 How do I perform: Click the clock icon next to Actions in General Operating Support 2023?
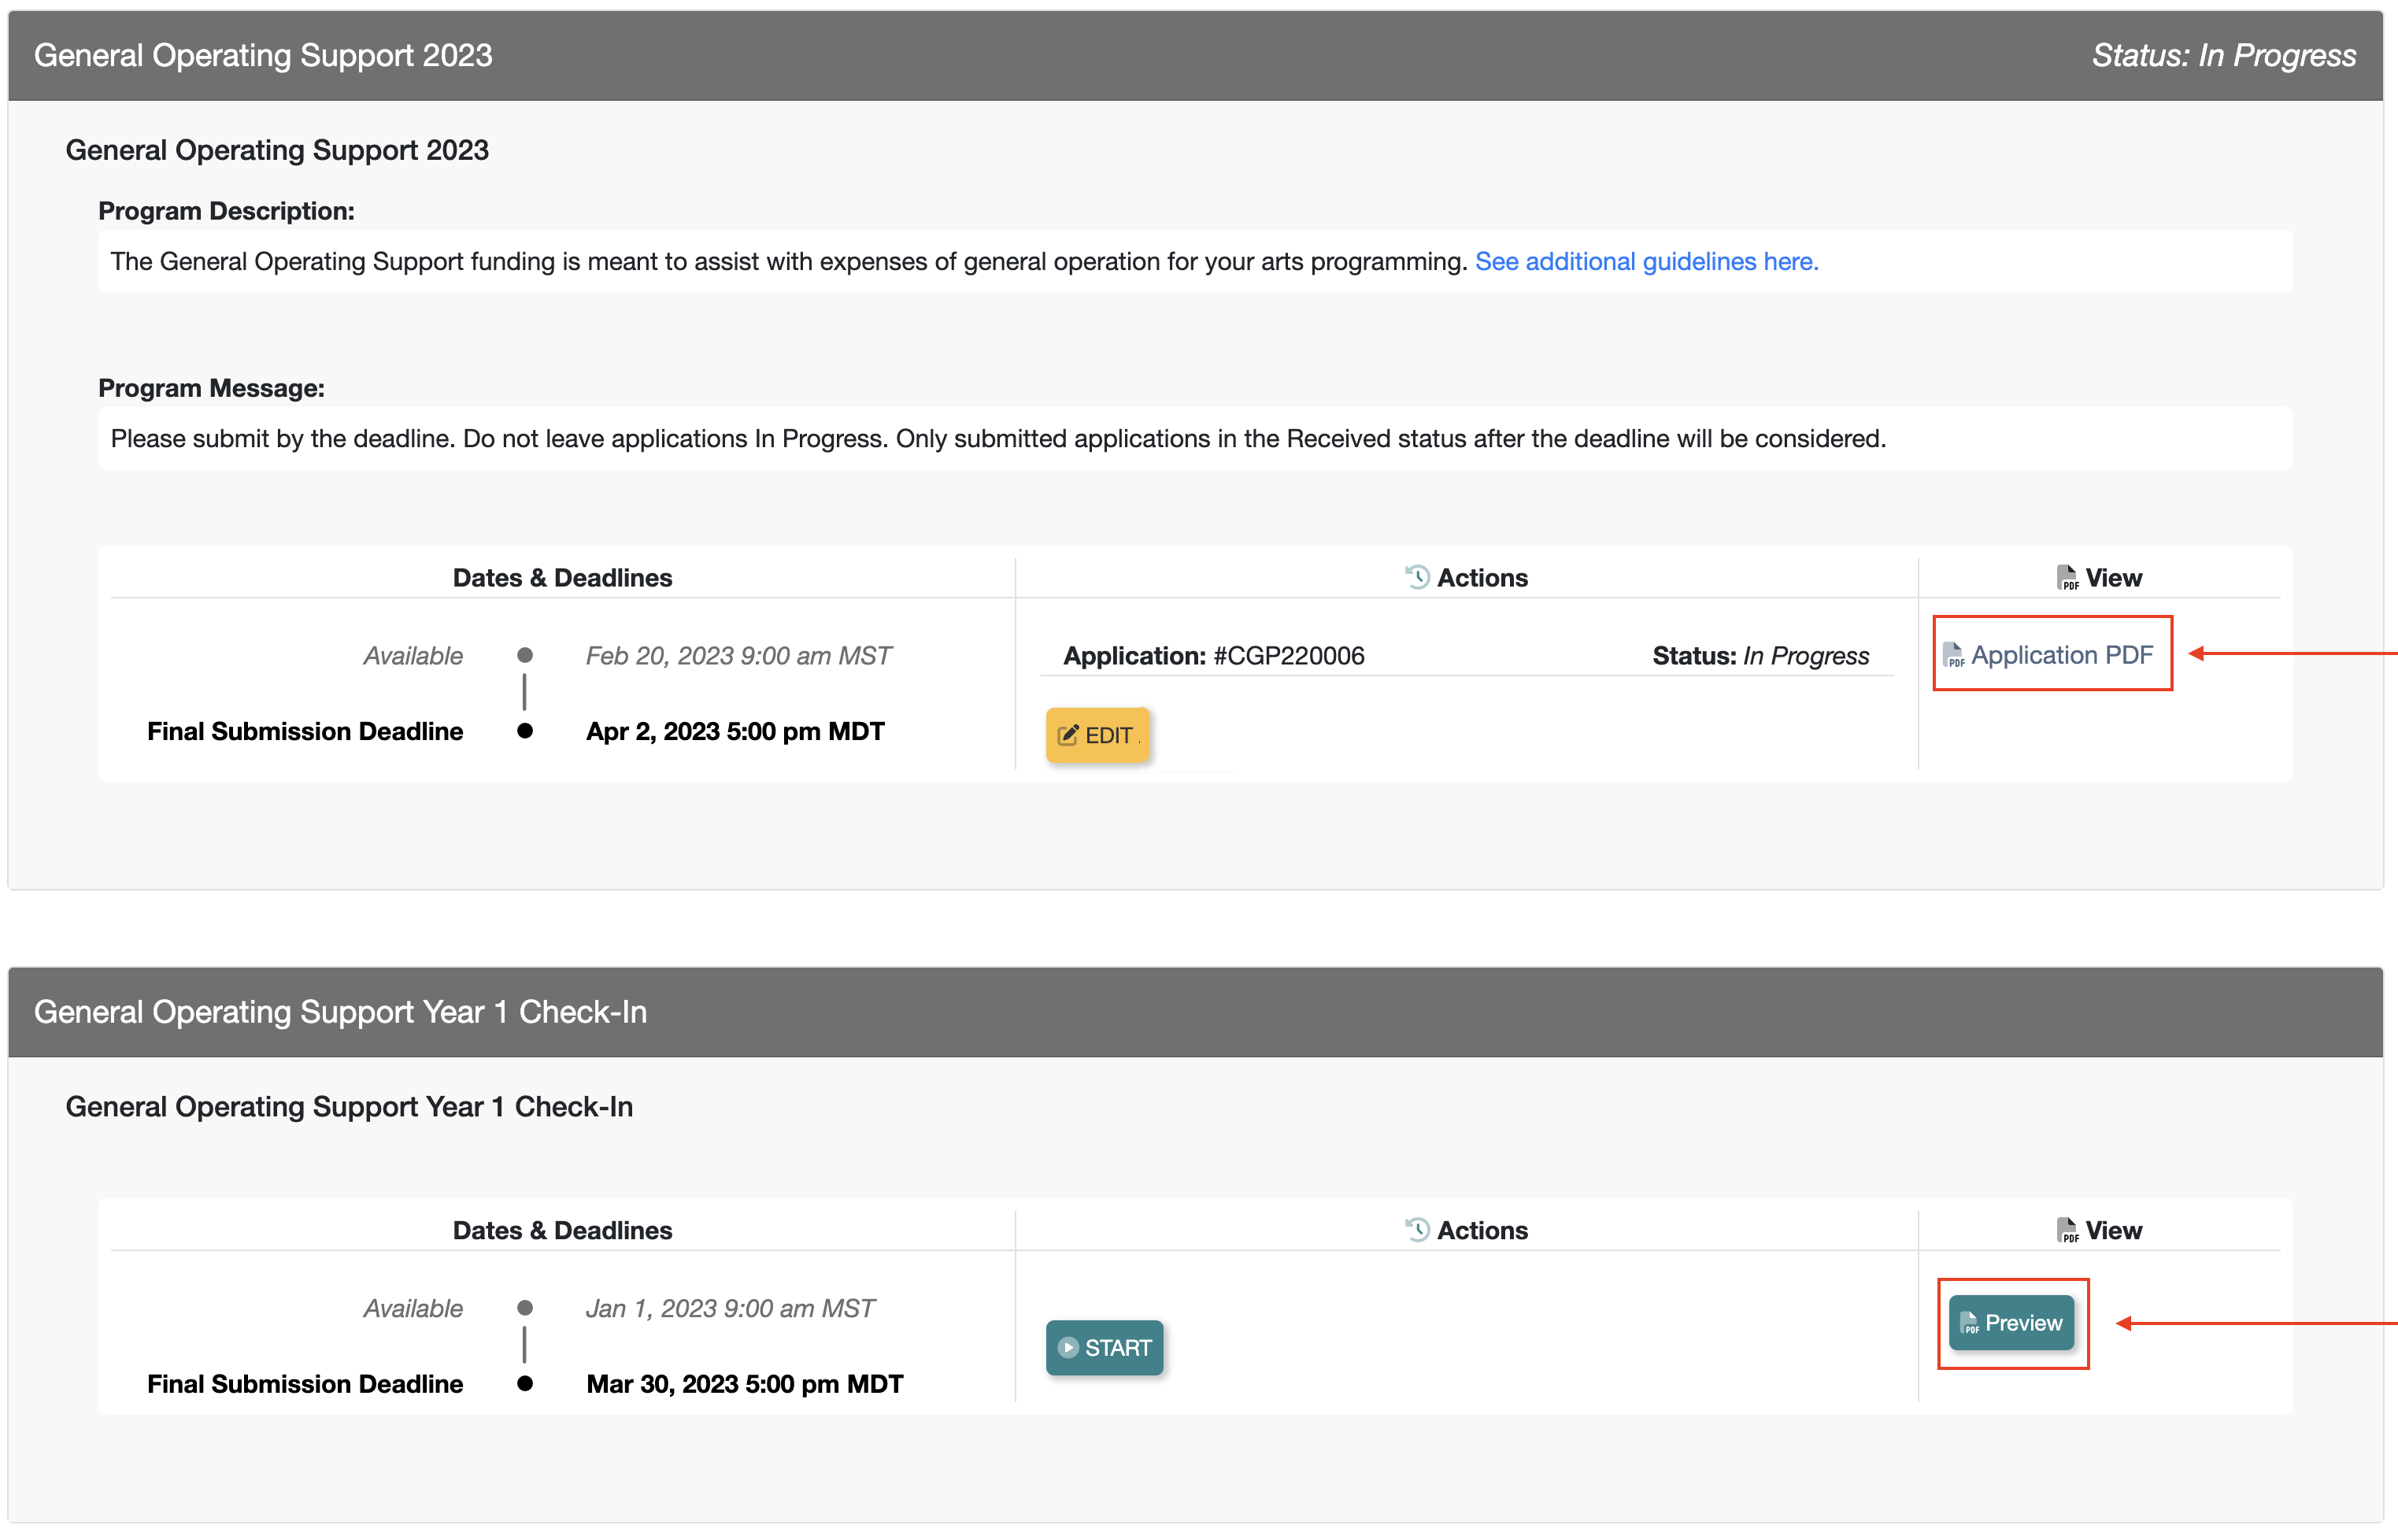[x=1417, y=577]
